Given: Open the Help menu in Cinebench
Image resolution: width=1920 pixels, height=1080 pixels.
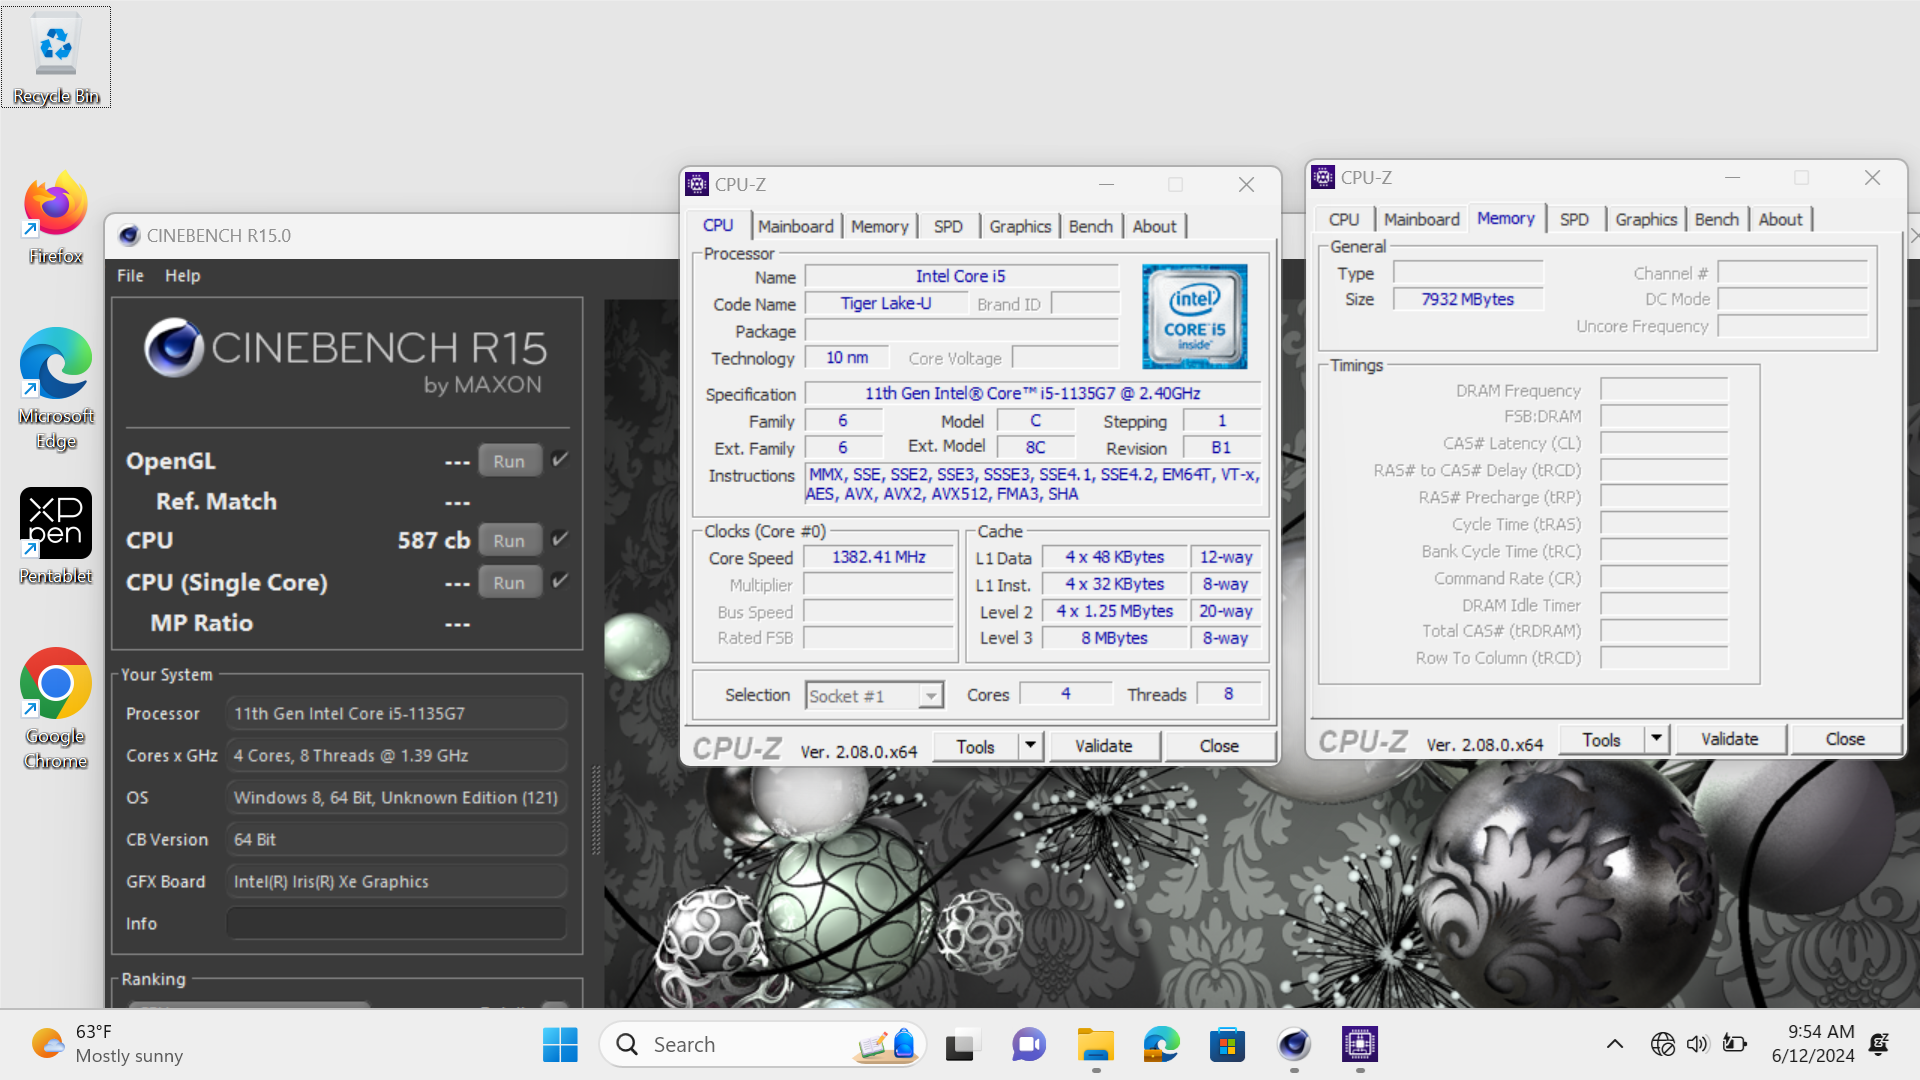Looking at the screenshot, I should 182,275.
